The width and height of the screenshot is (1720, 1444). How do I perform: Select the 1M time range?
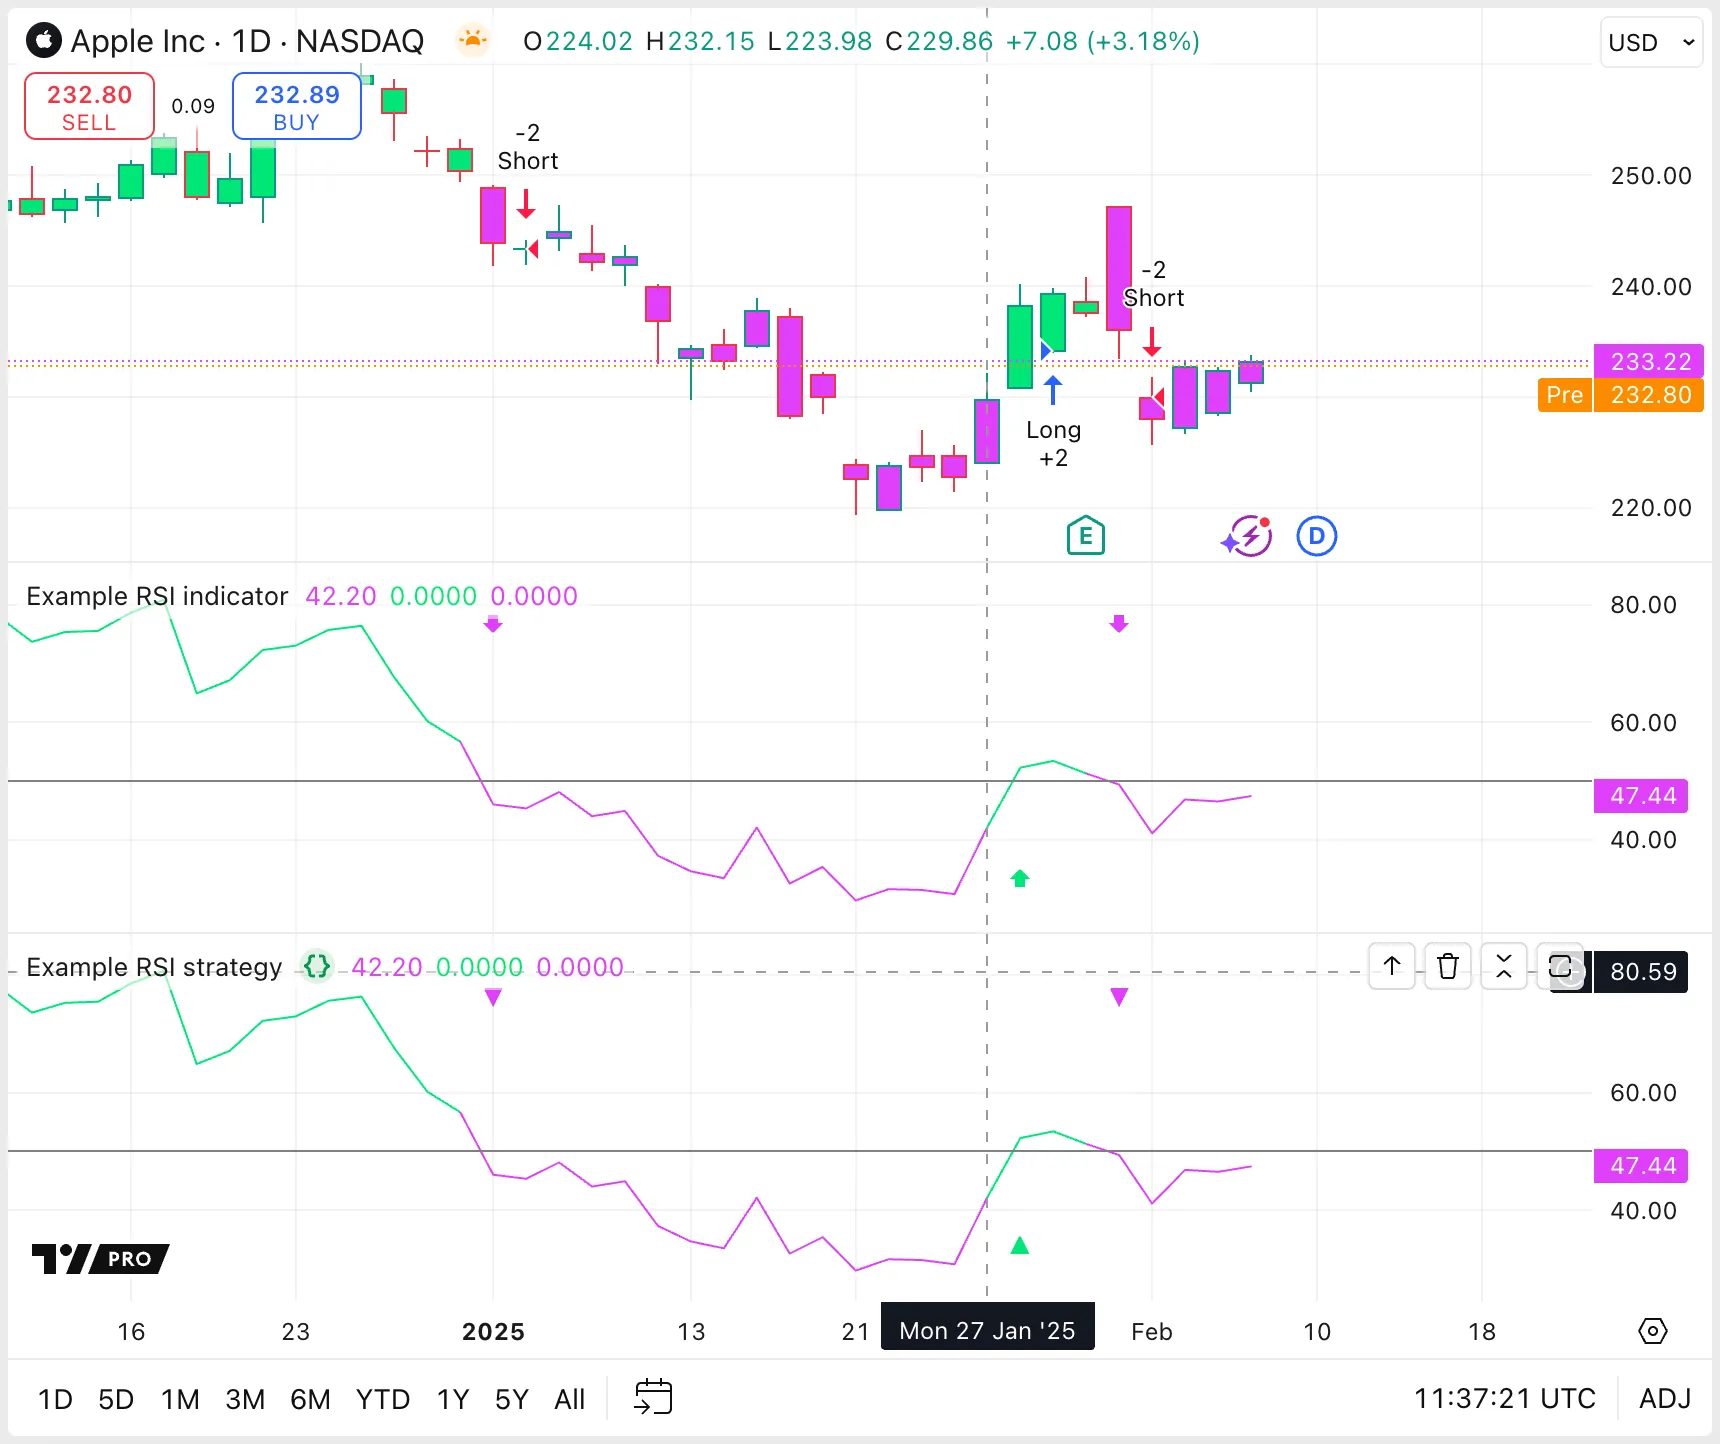tap(180, 1399)
